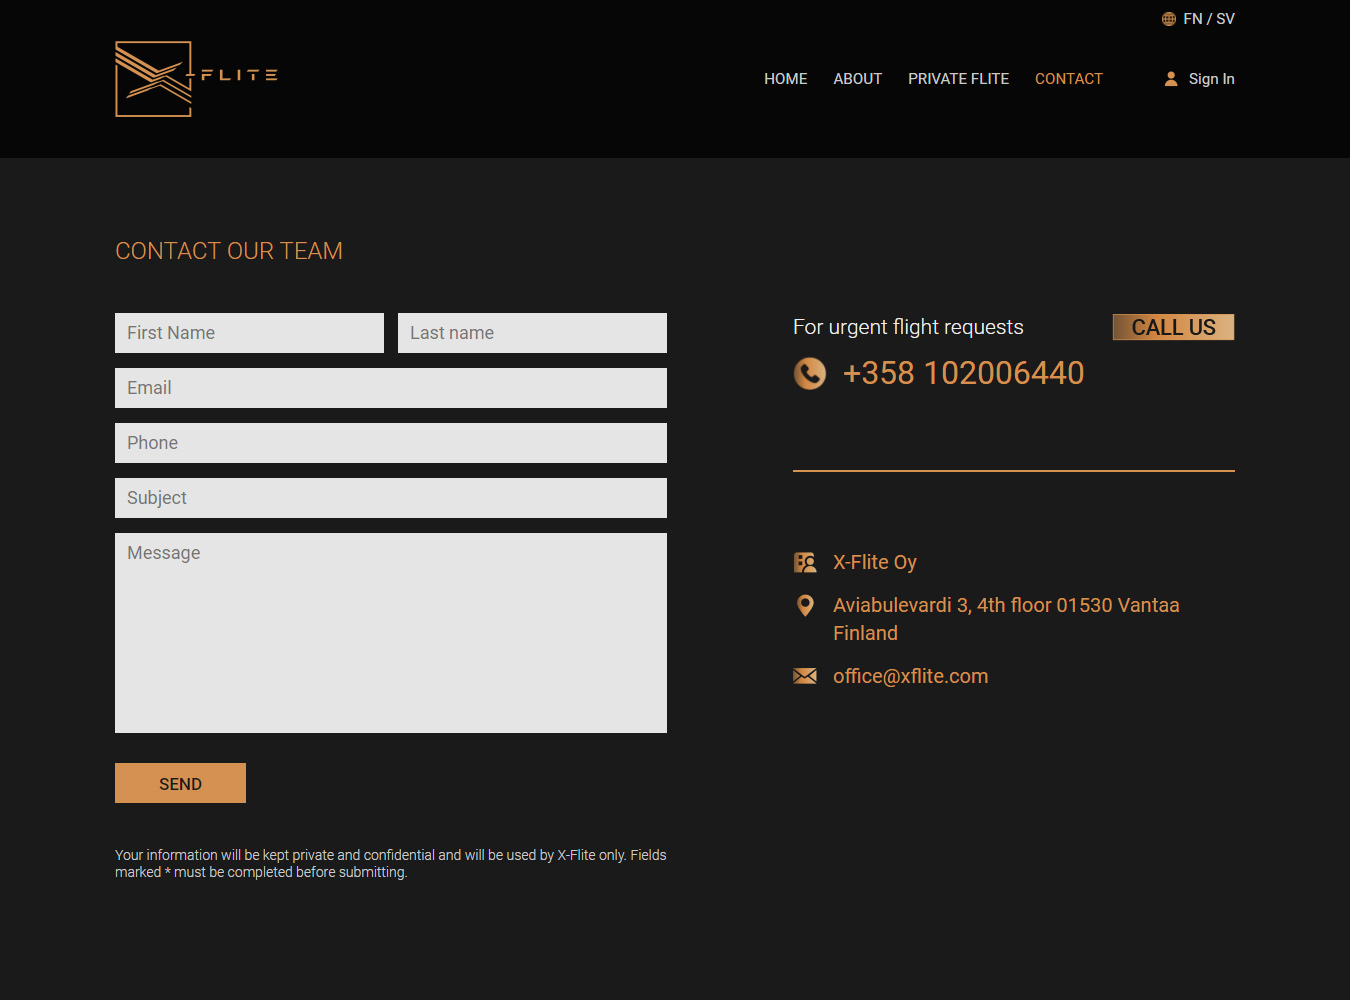Click inside the Message text area

(390, 632)
